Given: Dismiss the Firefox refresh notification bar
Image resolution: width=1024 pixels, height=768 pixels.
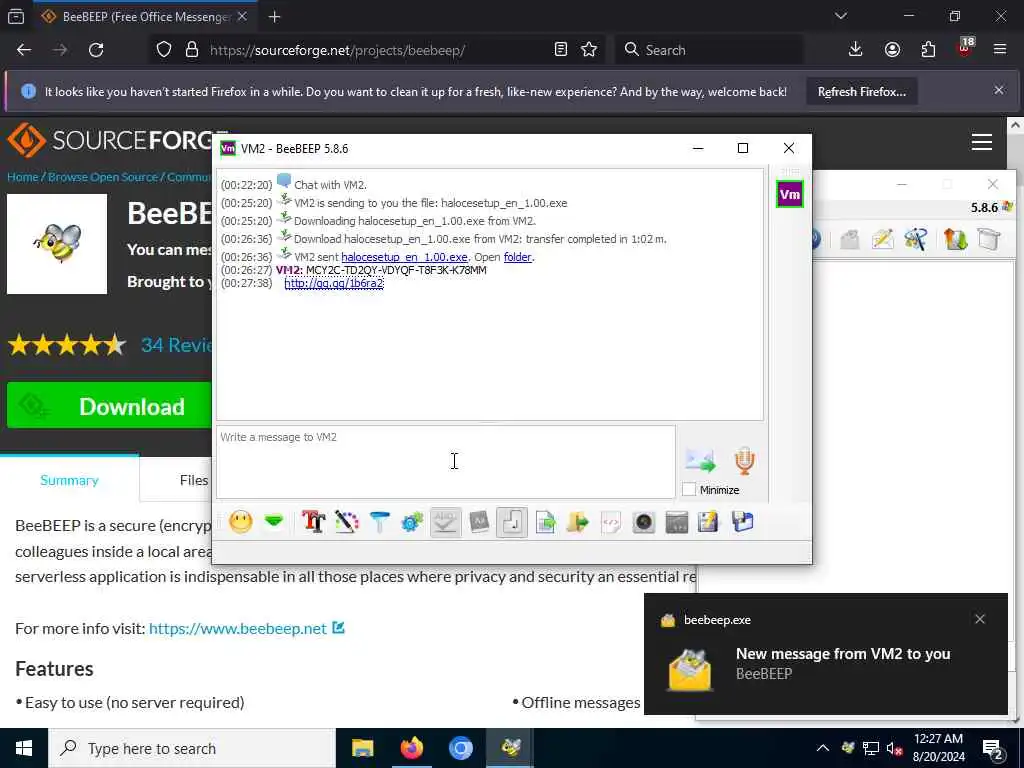Looking at the screenshot, I should point(999,91).
